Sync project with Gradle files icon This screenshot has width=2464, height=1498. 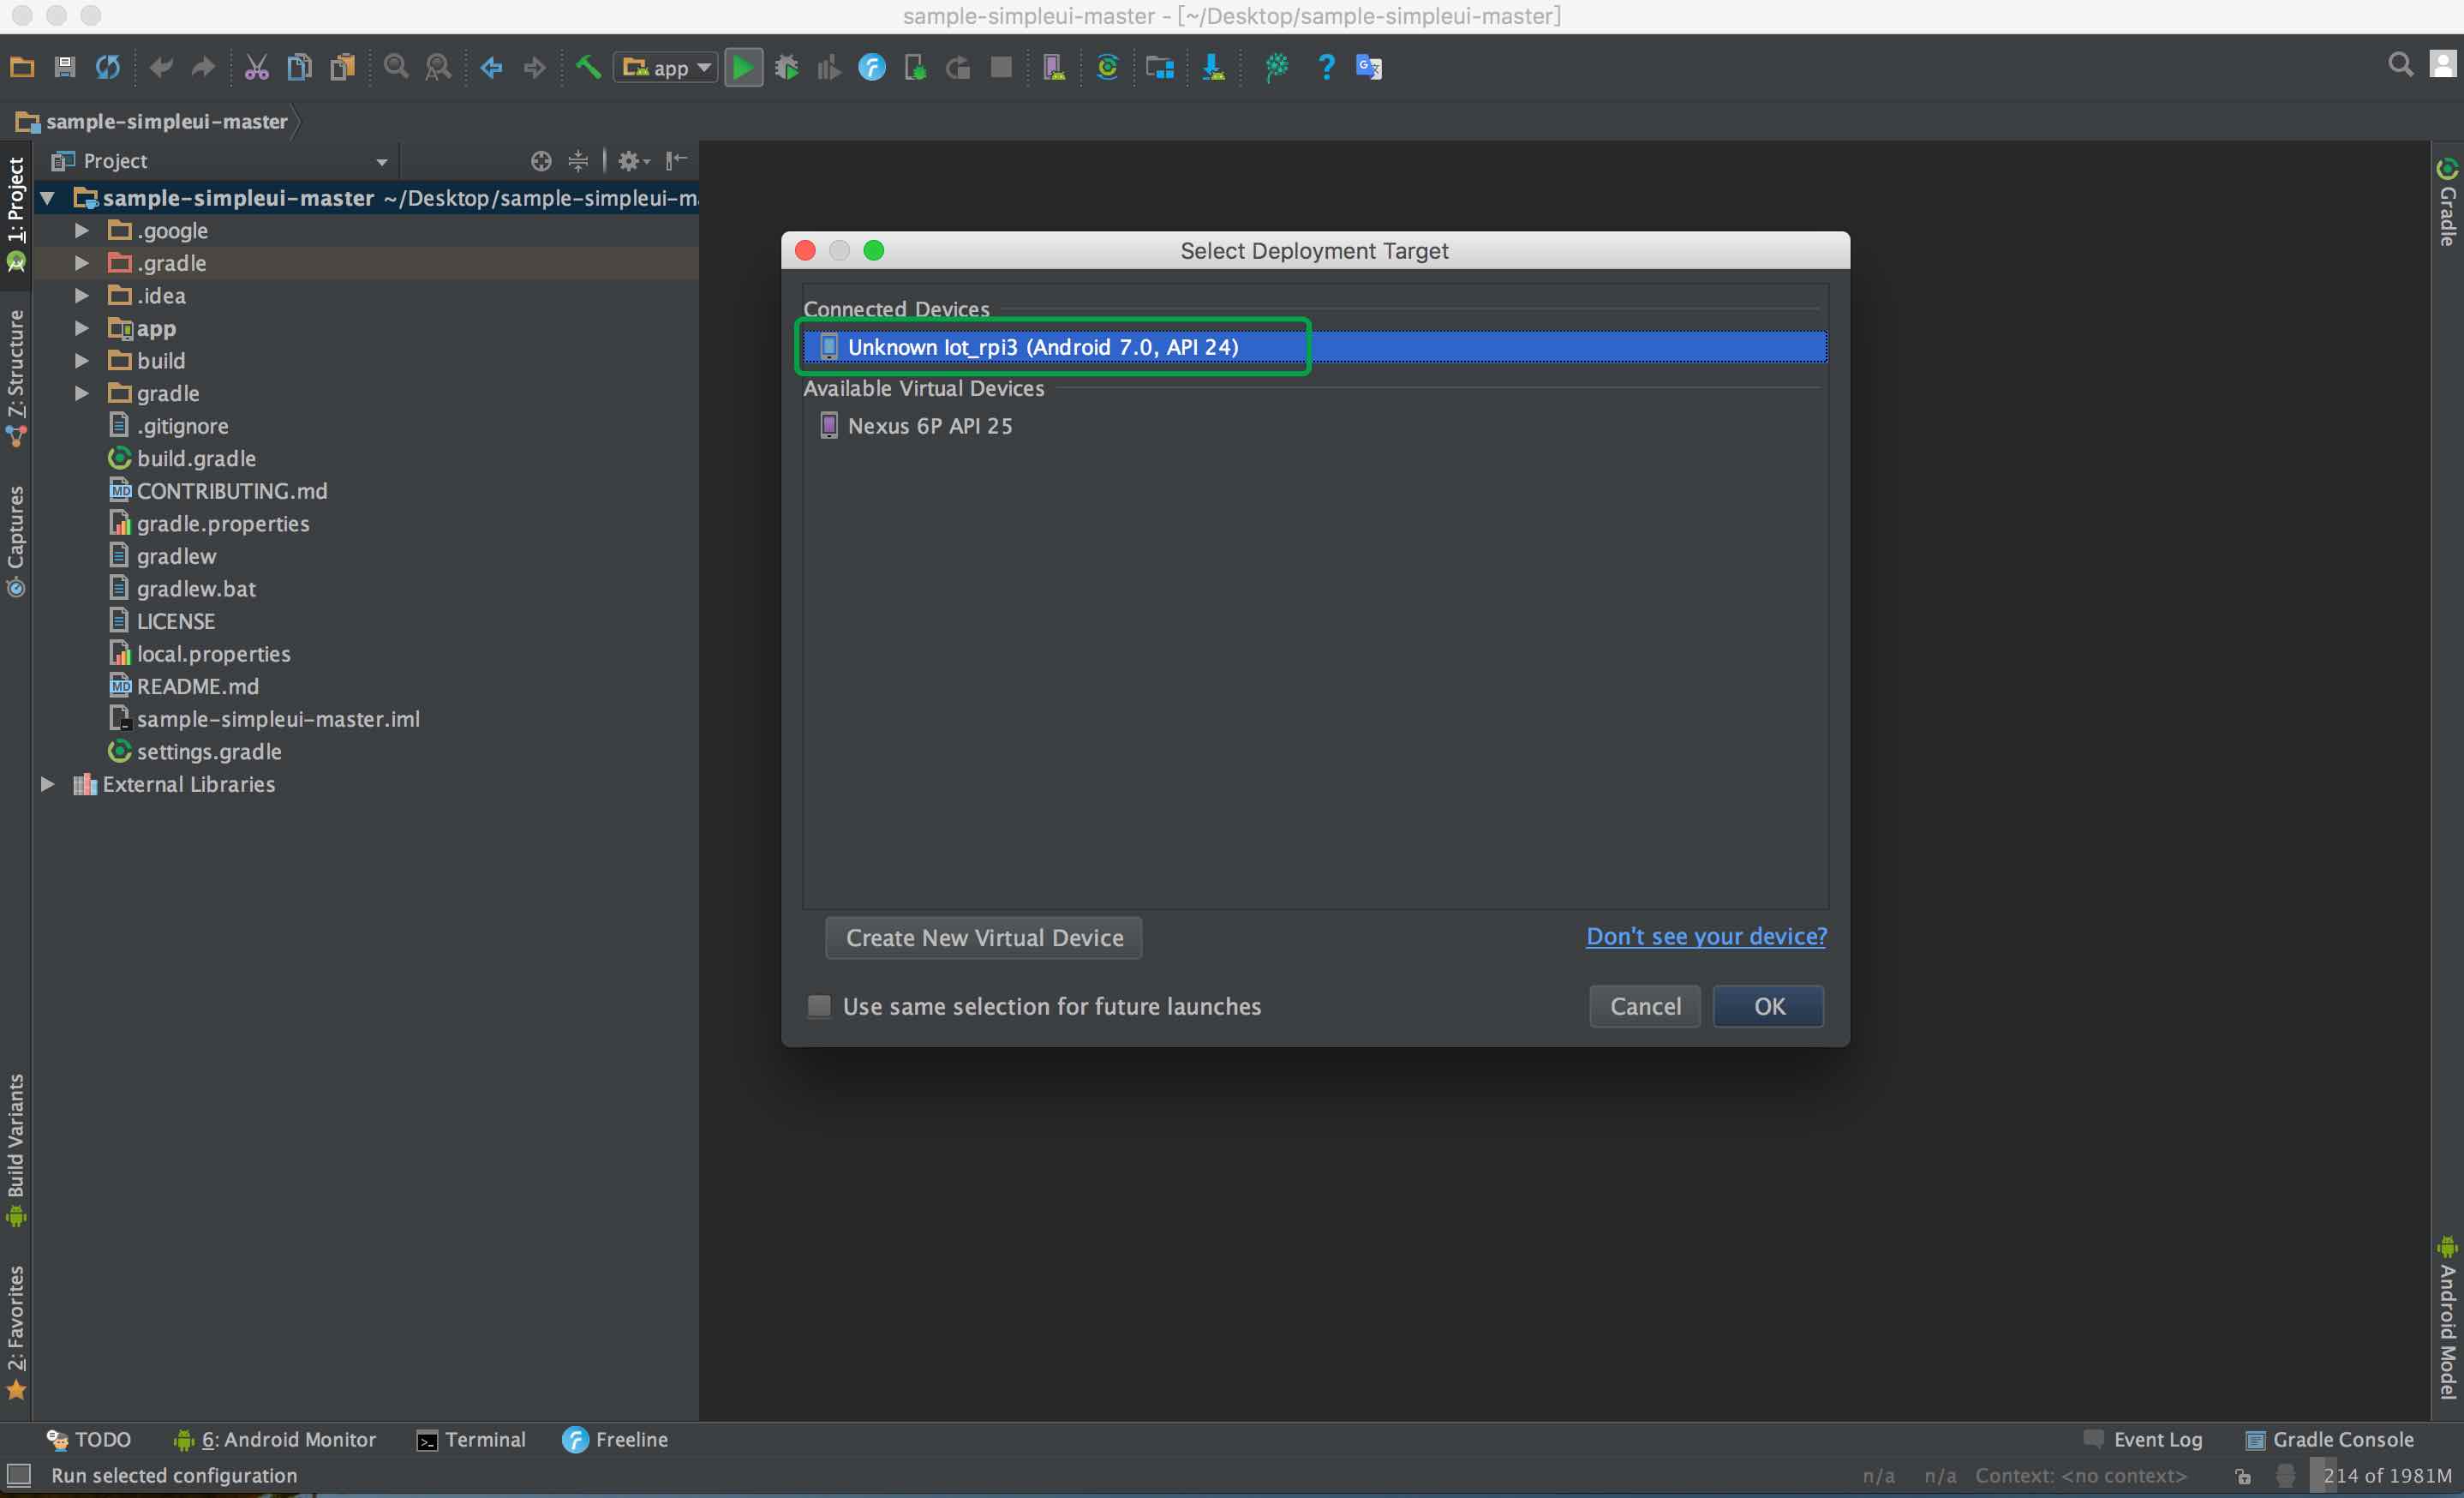point(1107,67)
